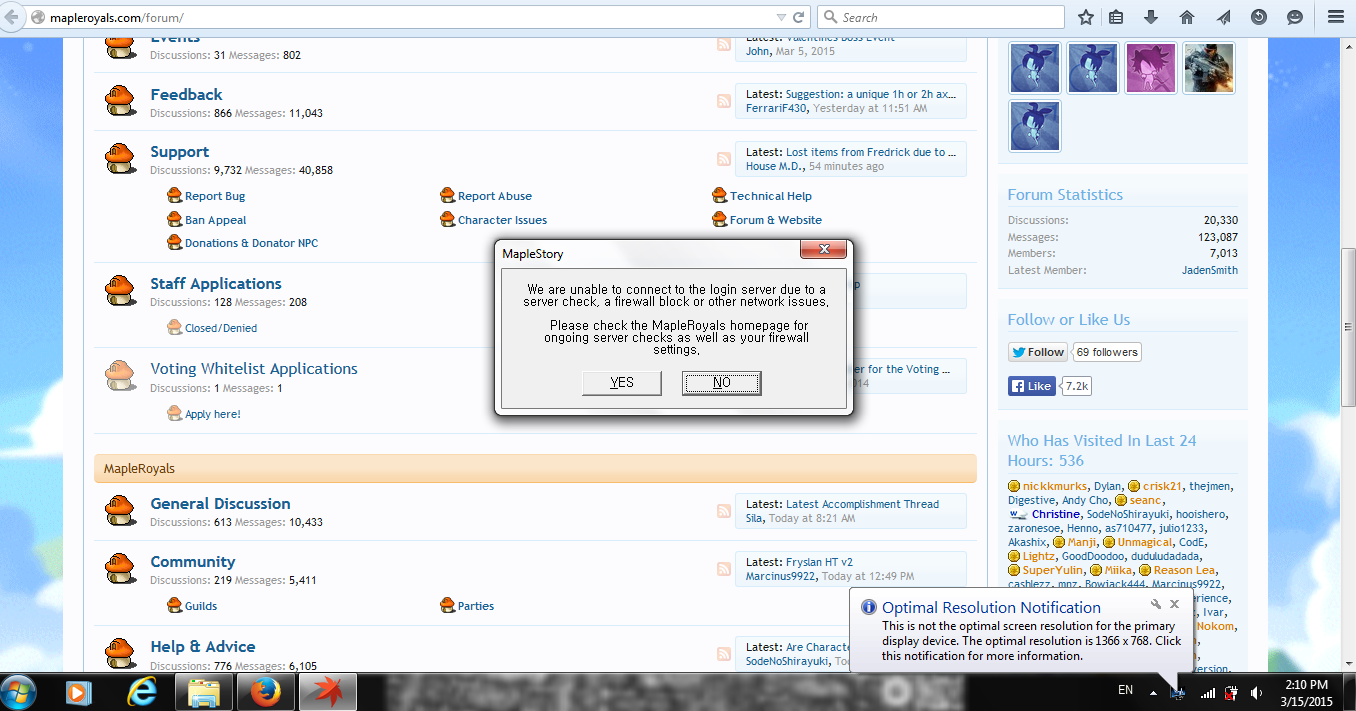This screenshot has height=711, width=1356.
Task: Click the mushroom icon beside Community
Action: coord(120,568)
